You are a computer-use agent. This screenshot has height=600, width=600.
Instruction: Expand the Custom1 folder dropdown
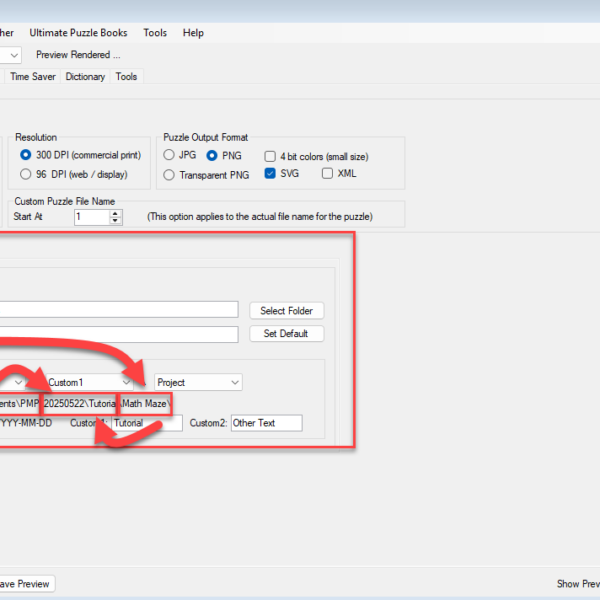(125, 382)
